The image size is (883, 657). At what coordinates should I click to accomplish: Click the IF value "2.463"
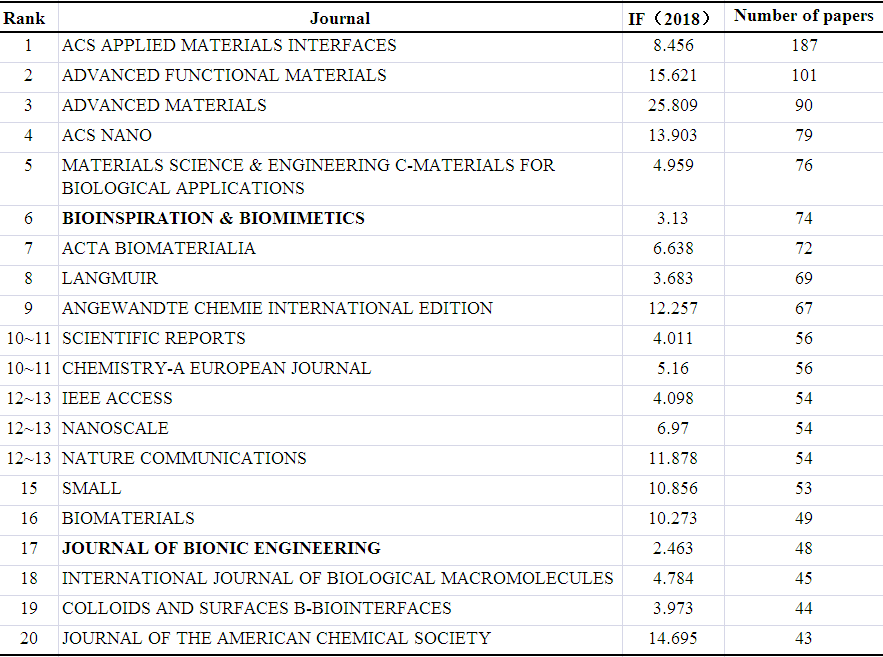pos(673,548)
